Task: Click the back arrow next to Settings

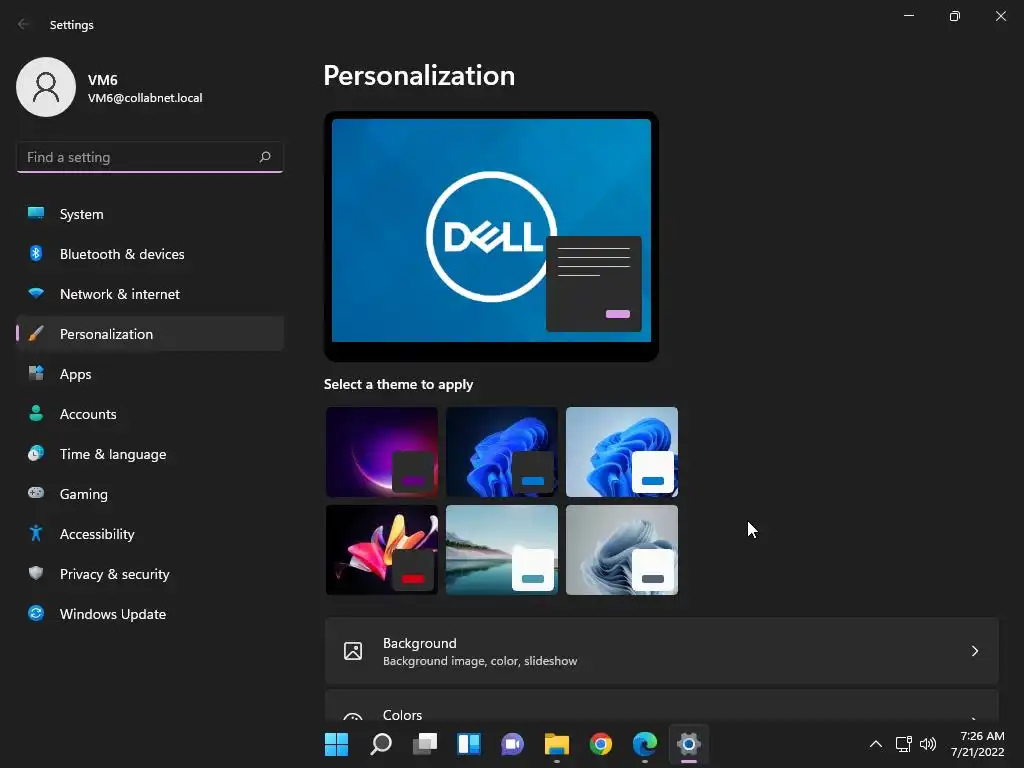Action: click(24, 24)
